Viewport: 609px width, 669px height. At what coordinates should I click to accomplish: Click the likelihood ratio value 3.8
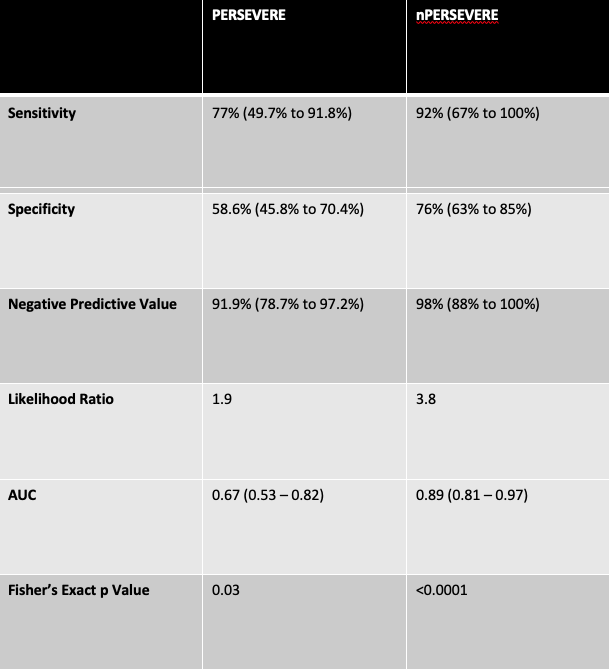pos(426,399)
